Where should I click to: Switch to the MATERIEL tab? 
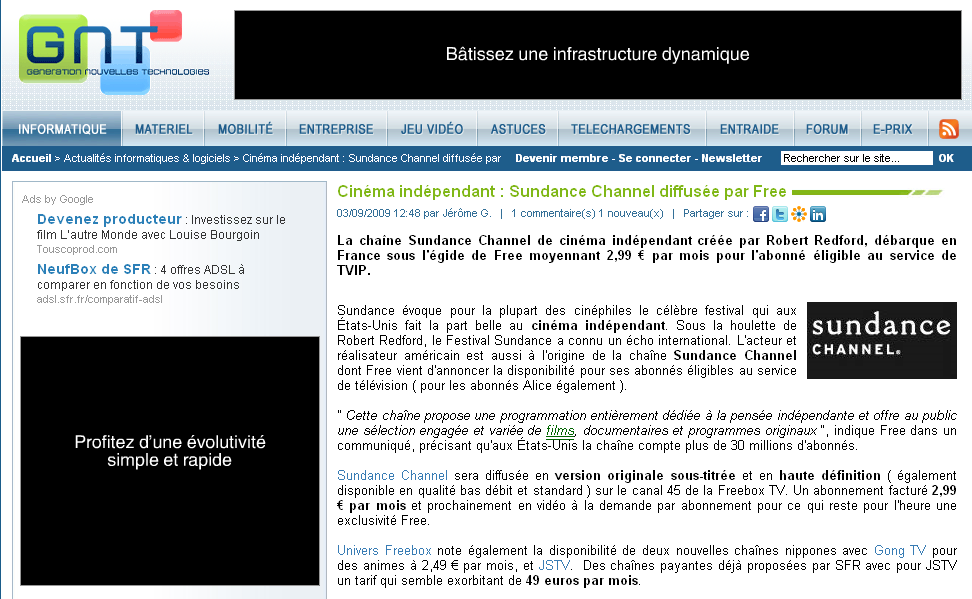[x=164, y=129]
